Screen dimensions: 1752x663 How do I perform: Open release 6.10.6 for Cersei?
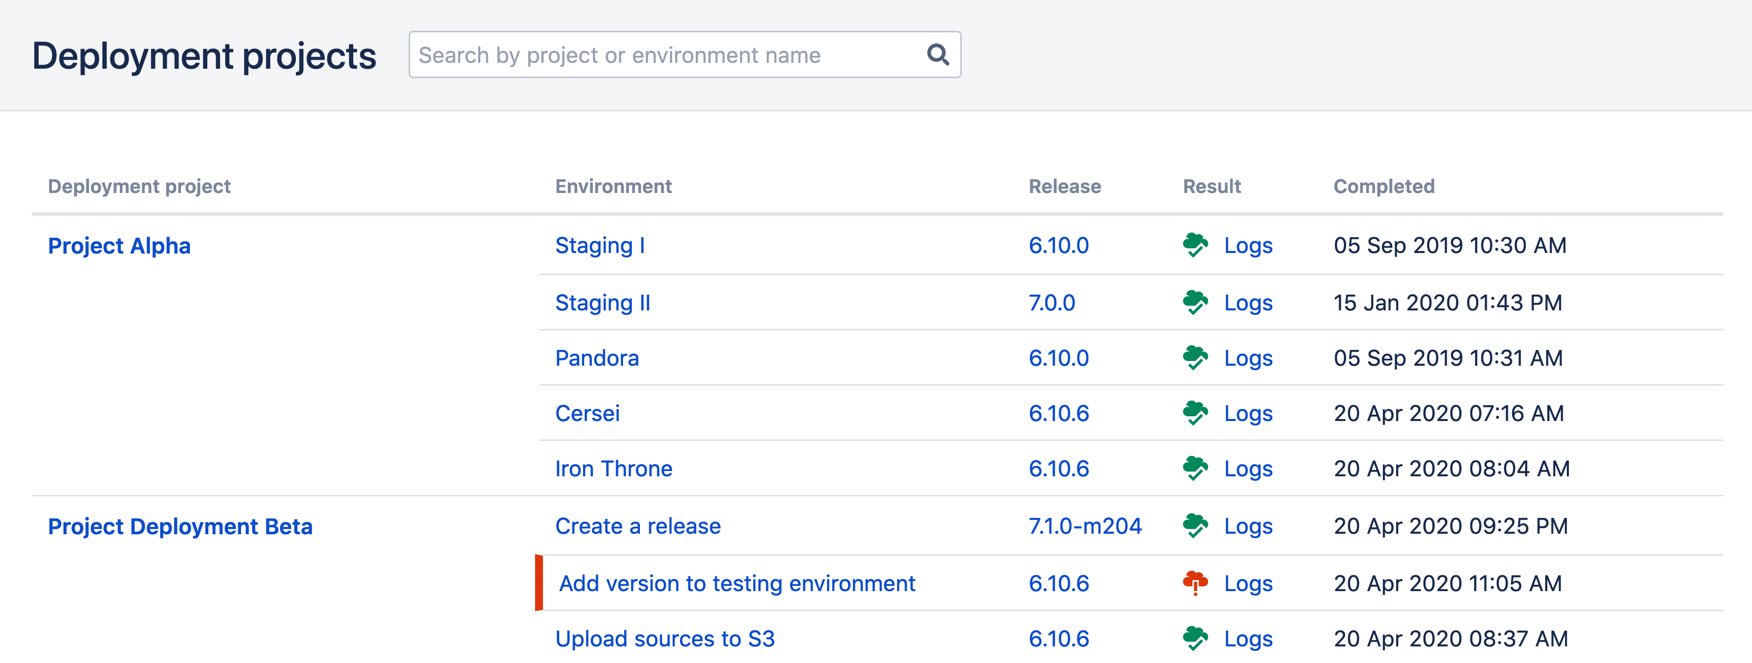(1059, 413)
